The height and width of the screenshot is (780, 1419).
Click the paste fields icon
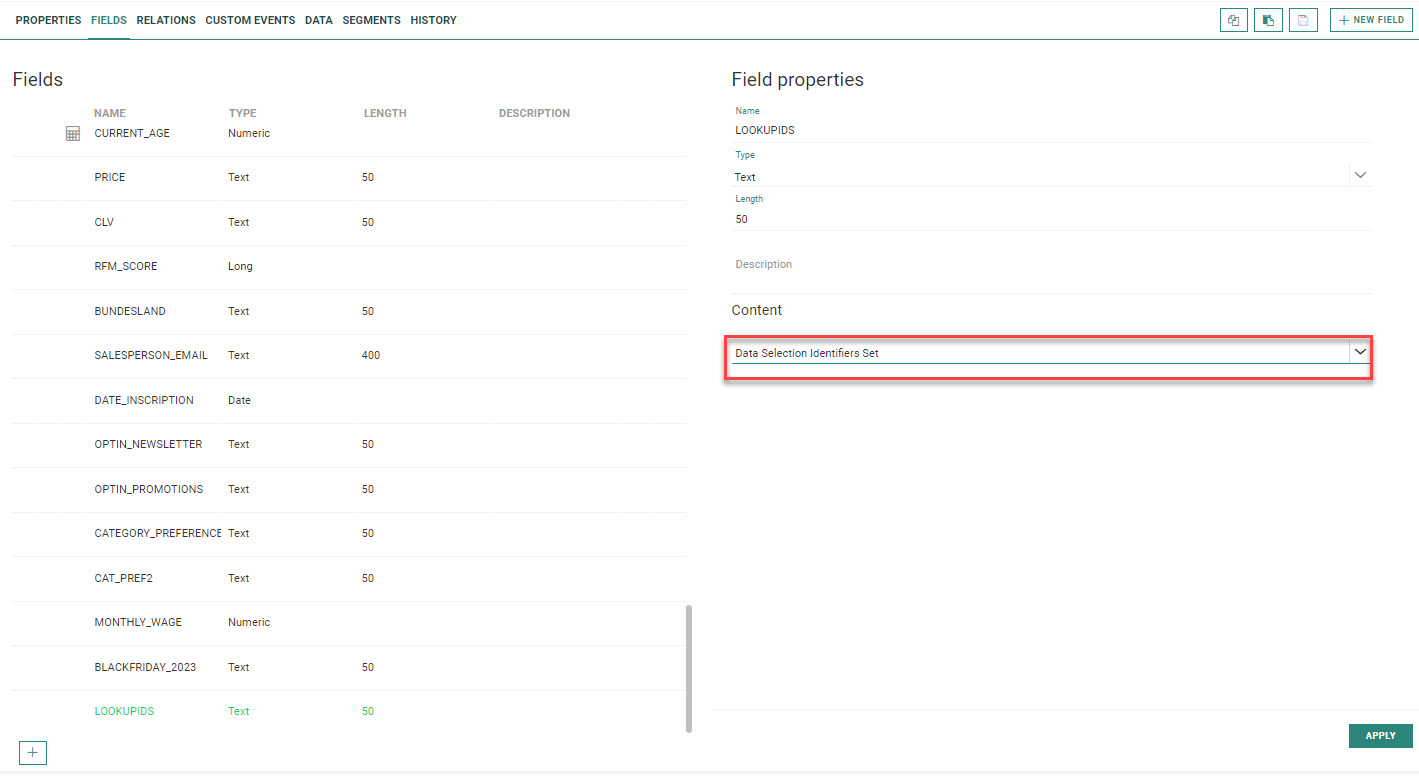pyautogui.click(x=1268, y=20)
